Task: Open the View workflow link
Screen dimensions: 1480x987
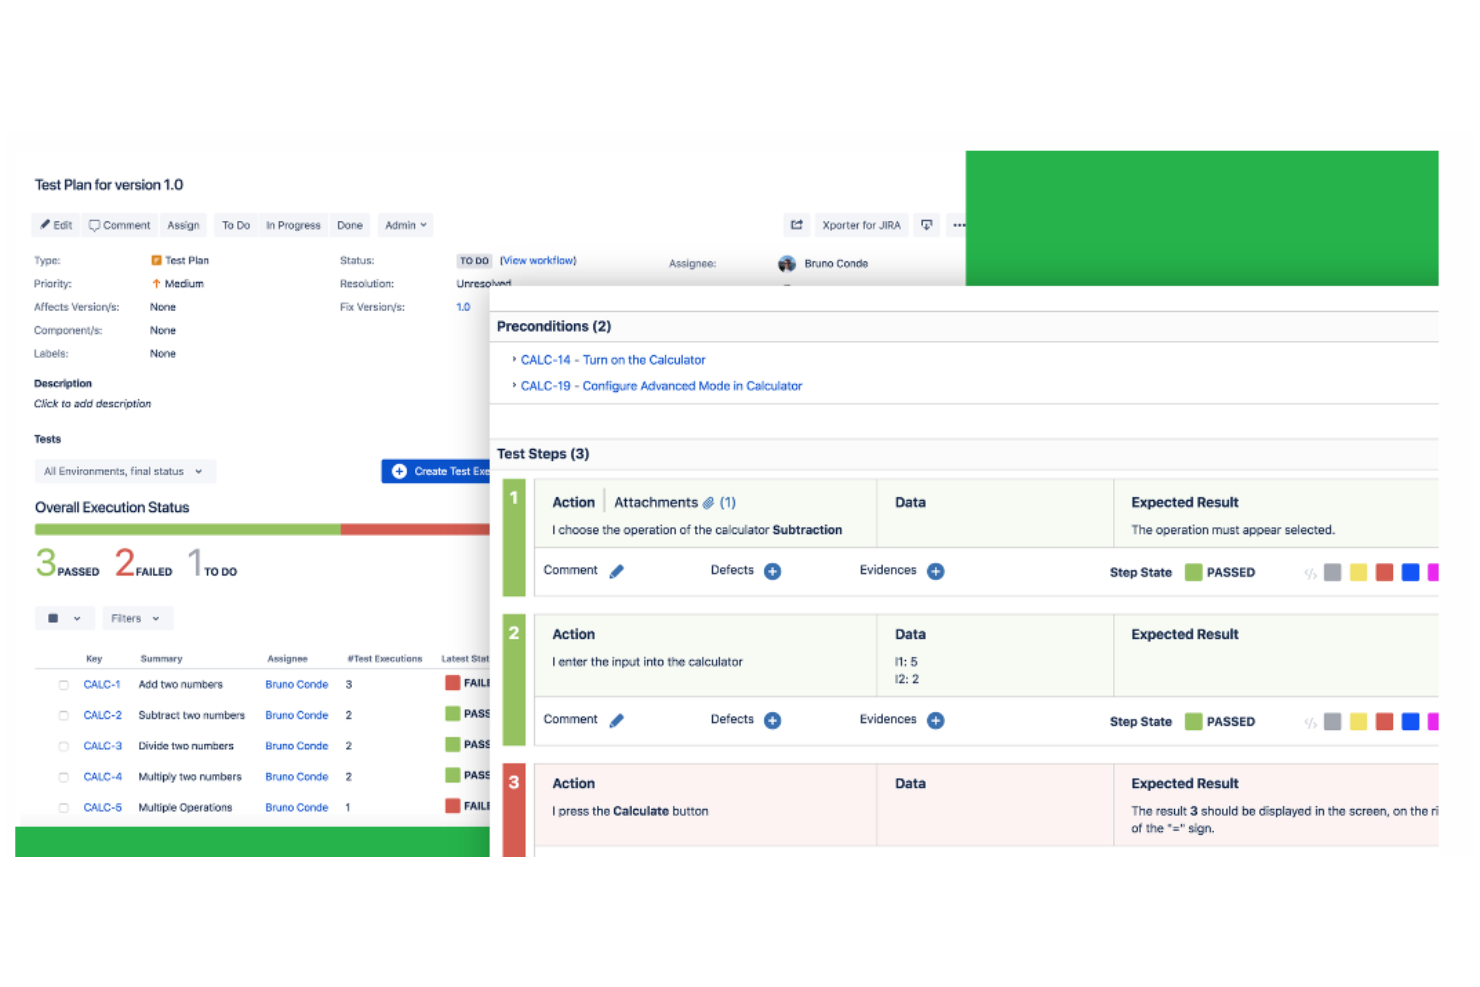Action: 538,260
